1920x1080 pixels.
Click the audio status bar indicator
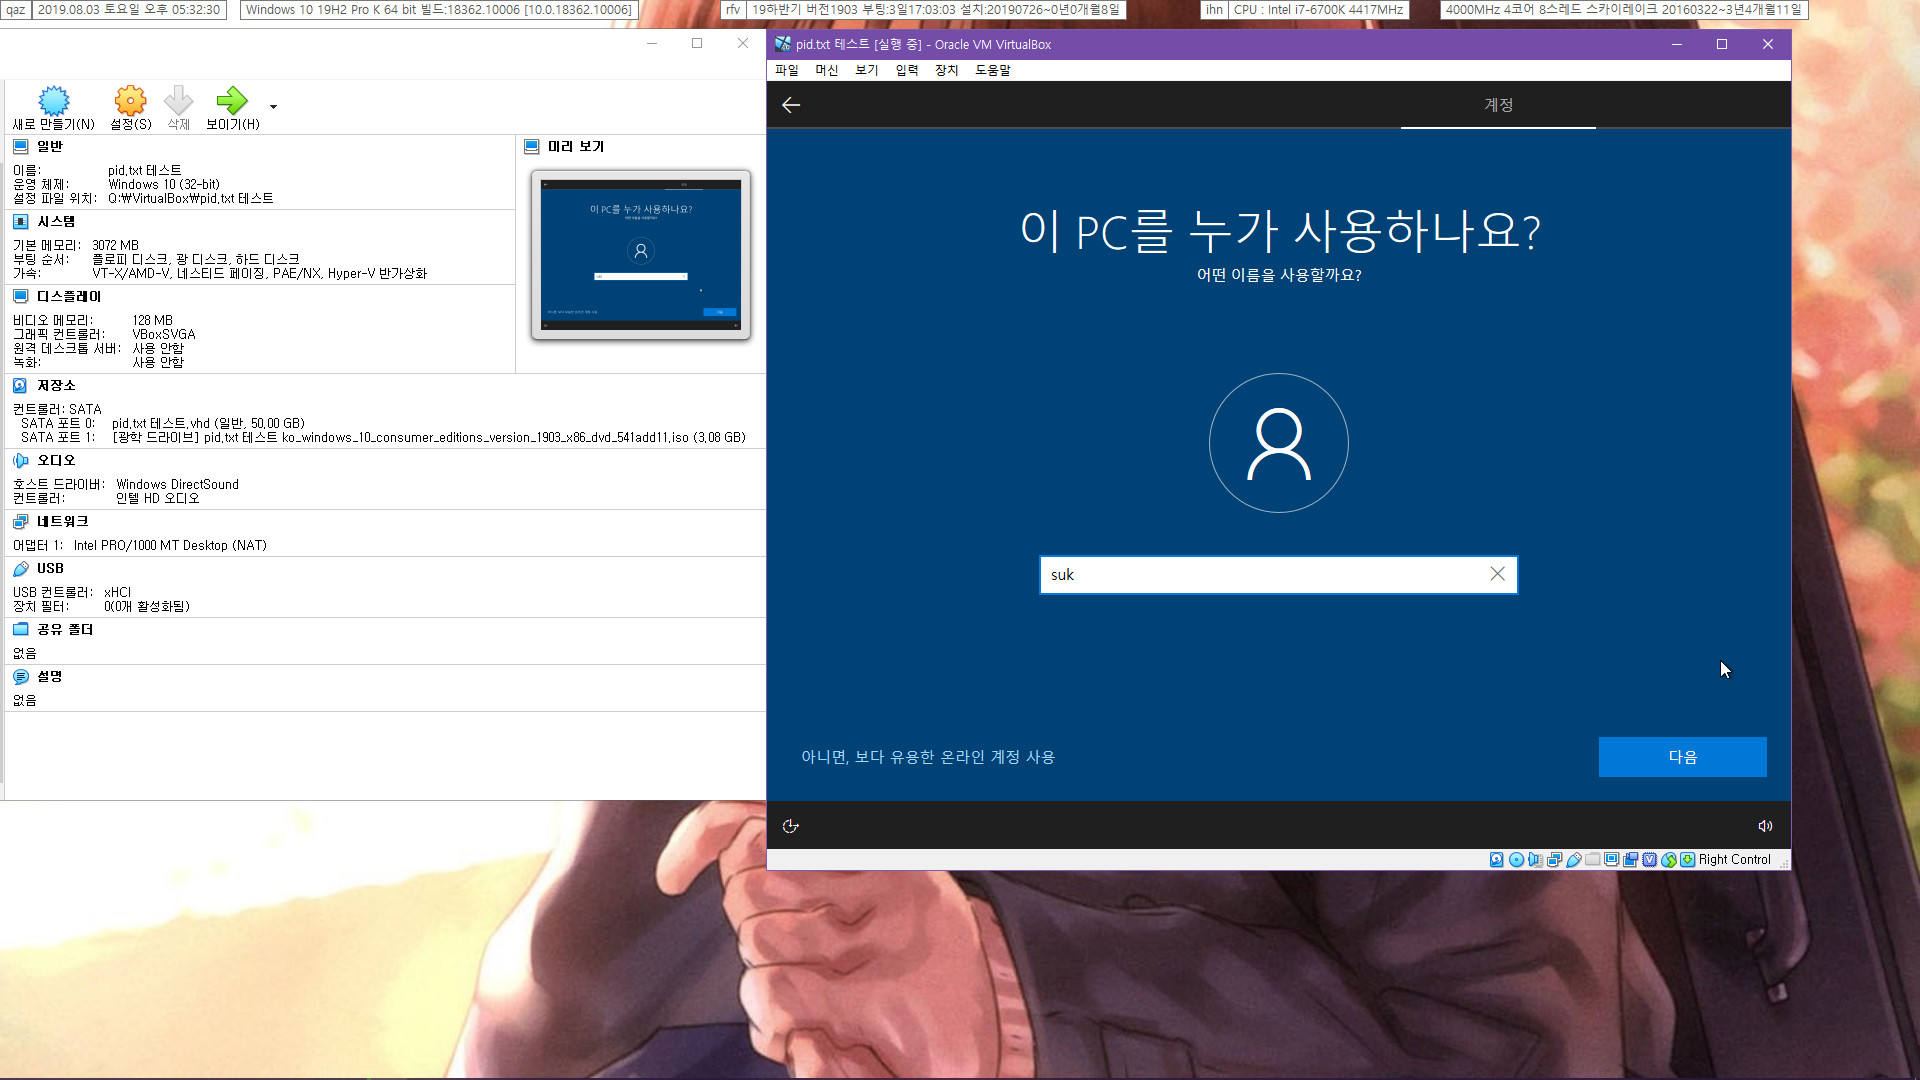(1535, 859)
